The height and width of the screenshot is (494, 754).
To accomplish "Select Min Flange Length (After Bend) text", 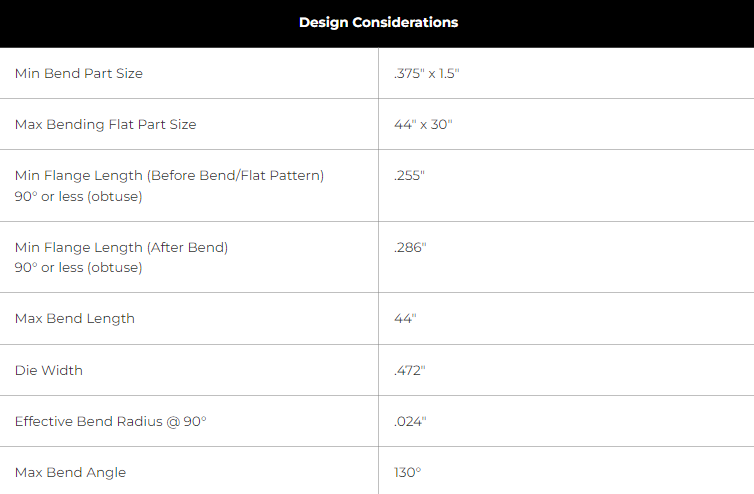I will tap(121, 247).
